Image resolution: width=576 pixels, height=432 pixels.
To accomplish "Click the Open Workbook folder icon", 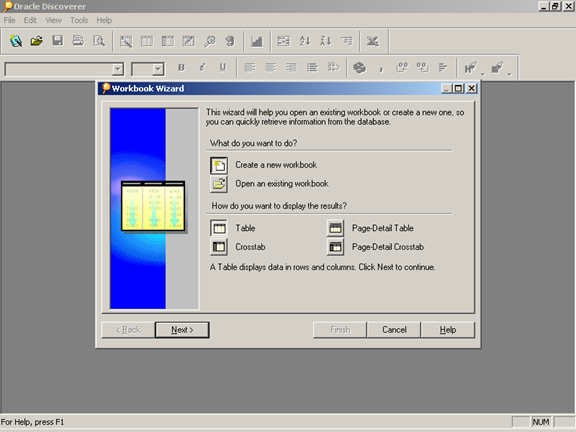I will coord(37,41).
